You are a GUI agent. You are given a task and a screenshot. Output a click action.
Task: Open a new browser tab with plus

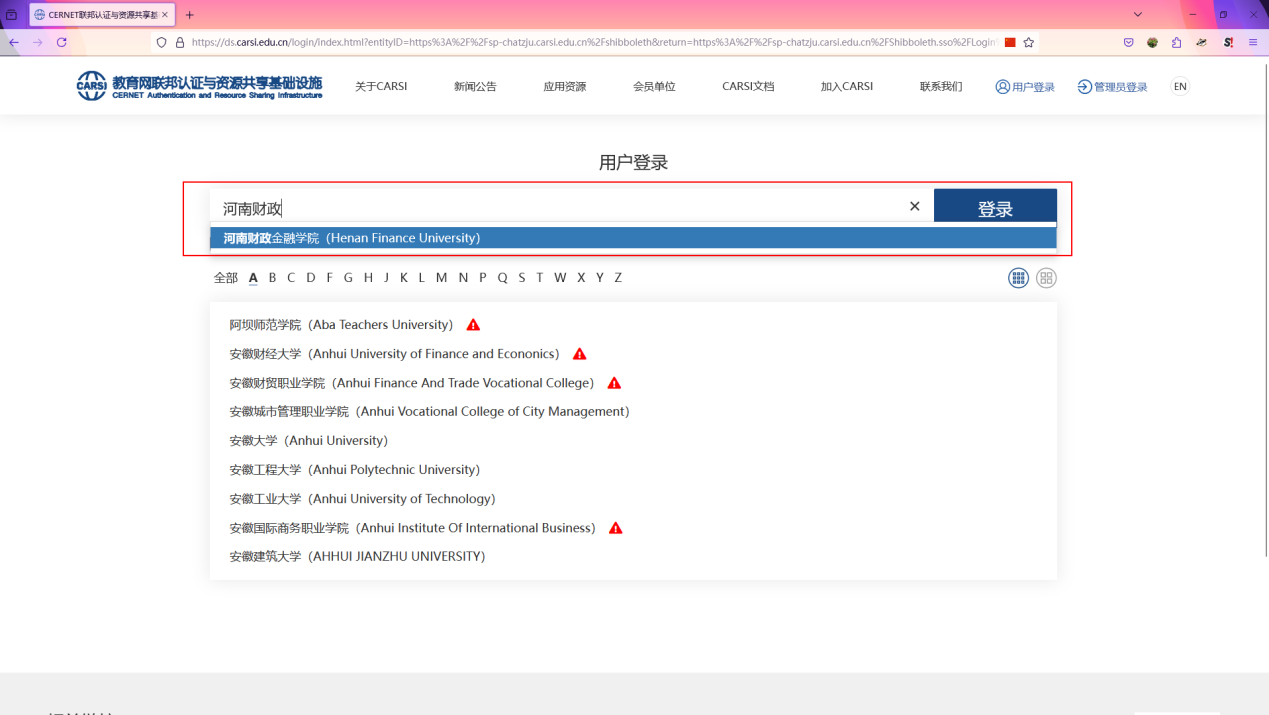coord(190,15)
